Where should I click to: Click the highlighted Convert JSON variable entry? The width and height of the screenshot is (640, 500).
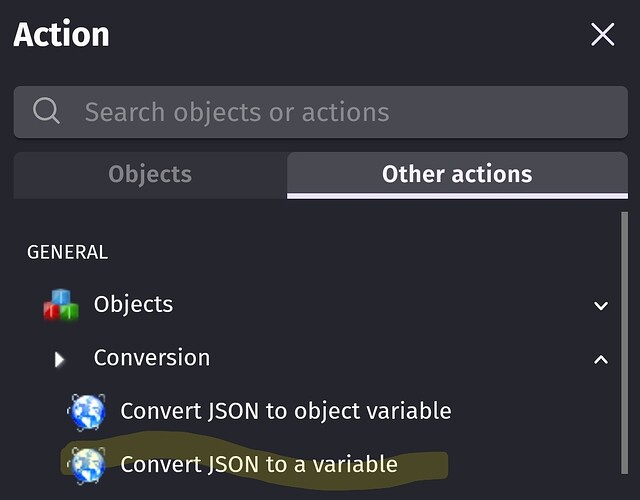(259, 464)
